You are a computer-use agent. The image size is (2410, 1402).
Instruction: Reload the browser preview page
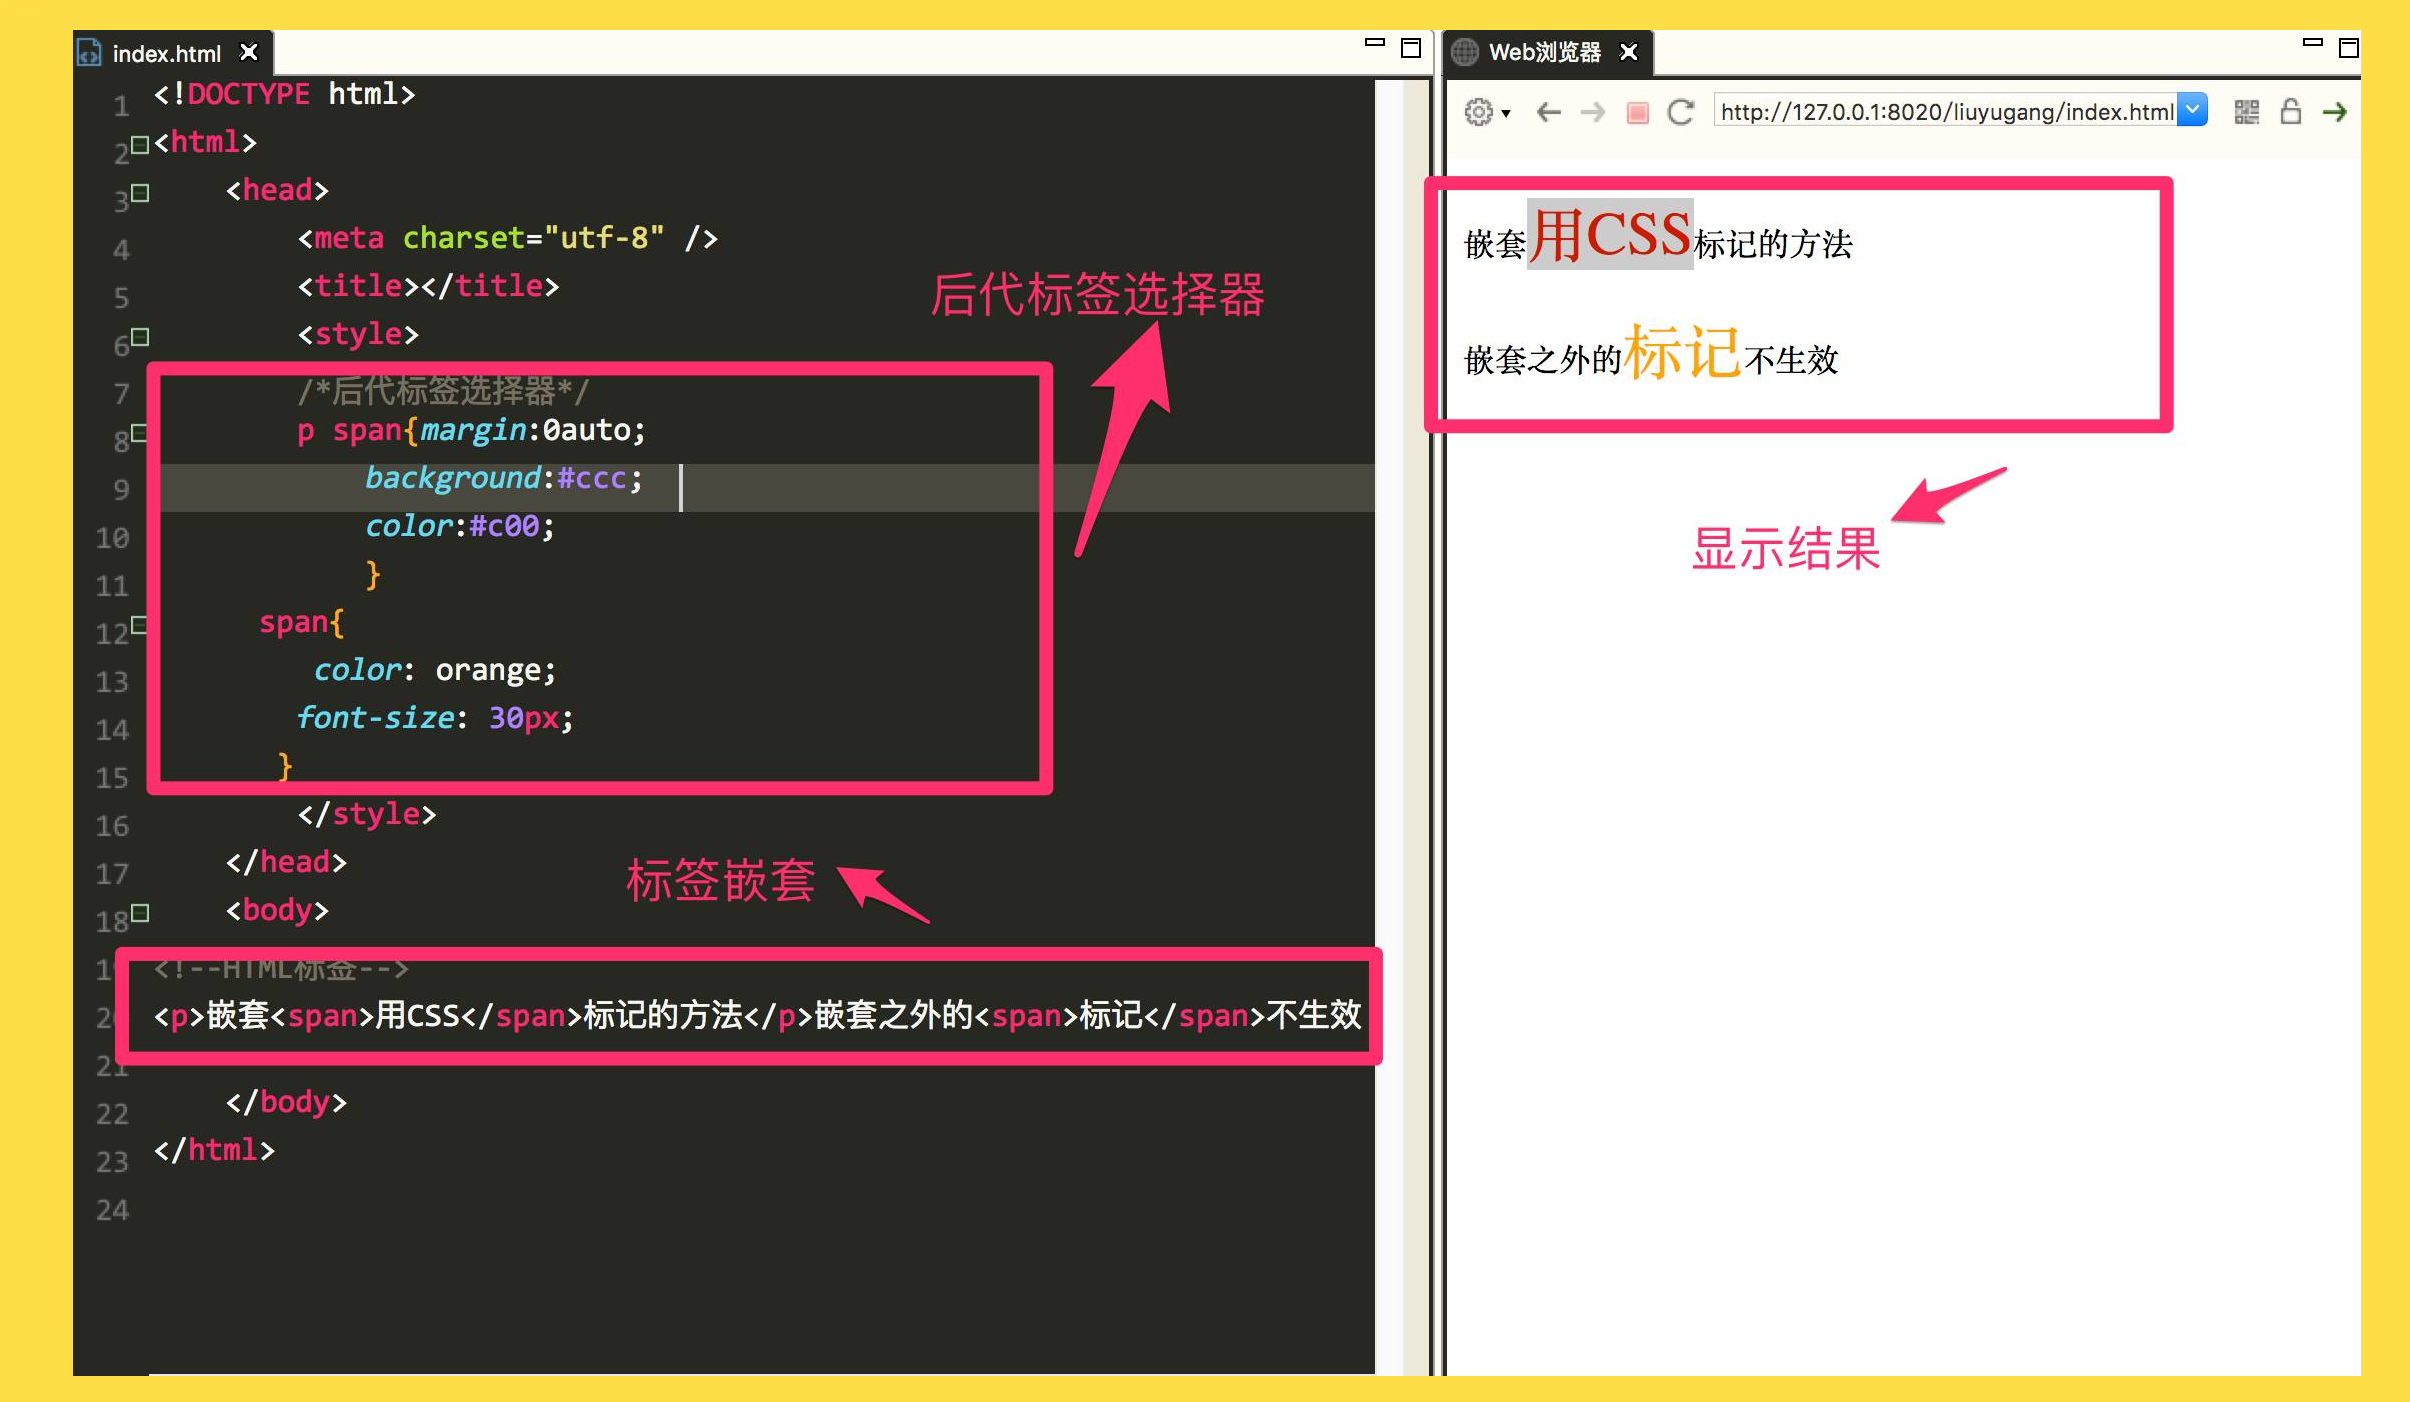pyautogui.click(x=1681, y=112)
